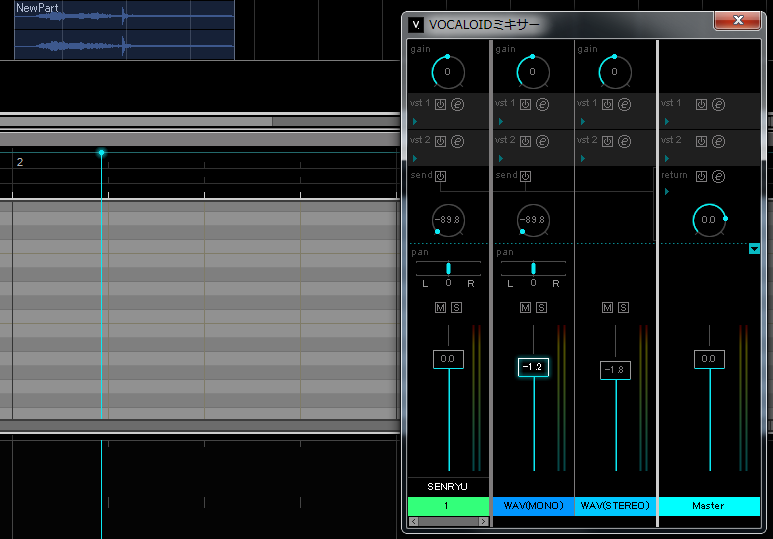Viewport: 773px width, 539px height.
Task: Click the cyan playhead marker in ruler
Action: click(102, 152)
